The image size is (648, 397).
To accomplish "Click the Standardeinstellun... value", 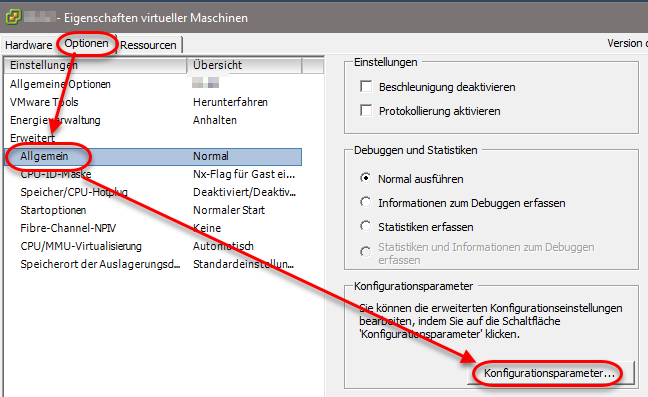I will tap(243, 264).
